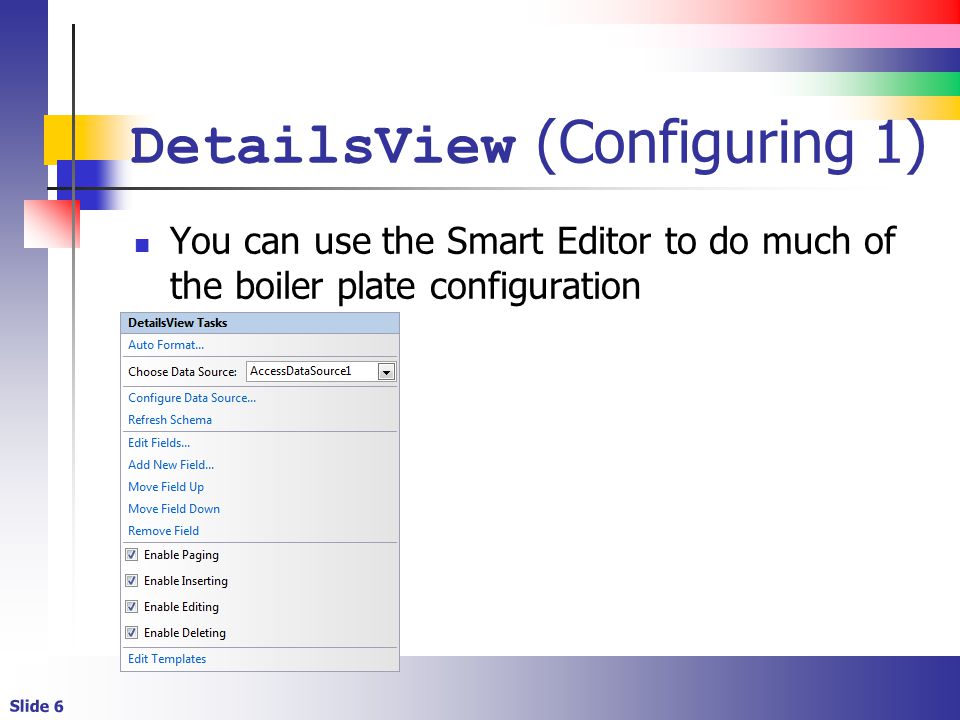Toggle the Enable Deleting checkbox
Image resolution: width=960 pixels, height=720 pixels.
(132, 632)
